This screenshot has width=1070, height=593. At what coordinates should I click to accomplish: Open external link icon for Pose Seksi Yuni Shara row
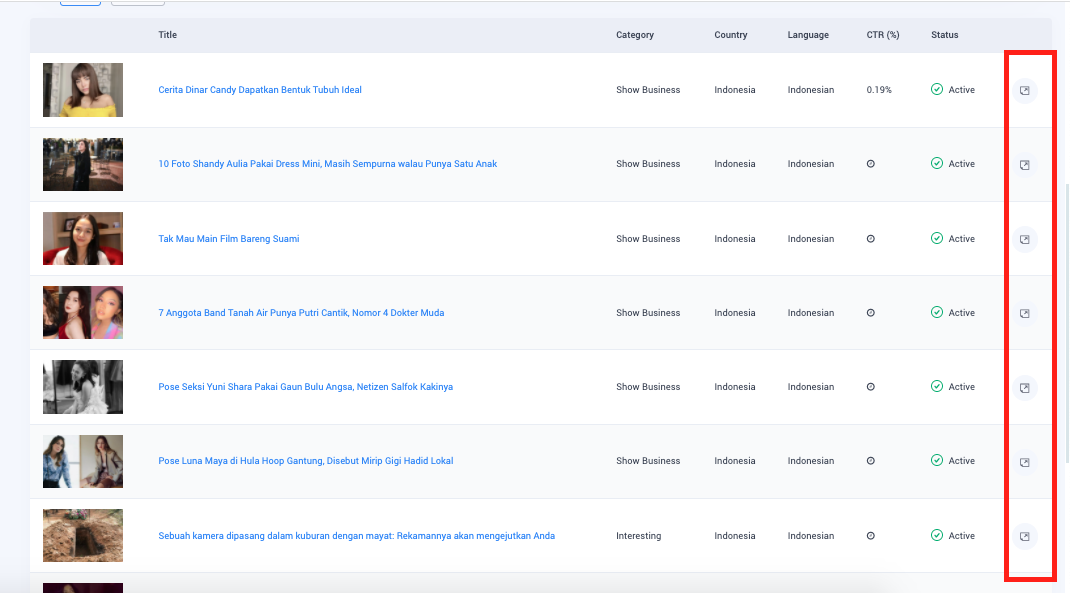[x=1024, y=388]
